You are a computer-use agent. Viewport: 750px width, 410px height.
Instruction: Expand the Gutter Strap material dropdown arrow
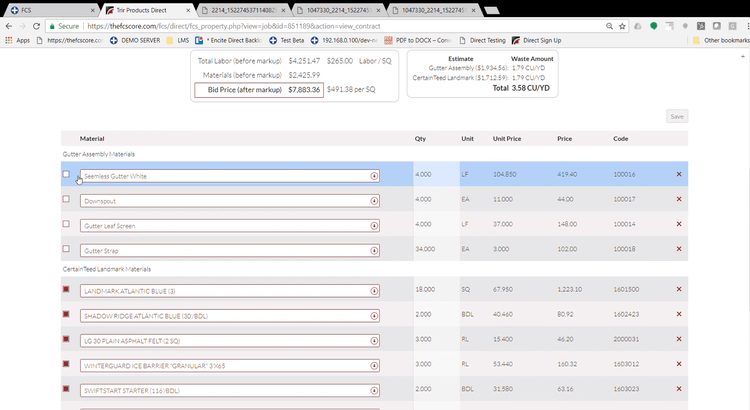click(374, 251)
